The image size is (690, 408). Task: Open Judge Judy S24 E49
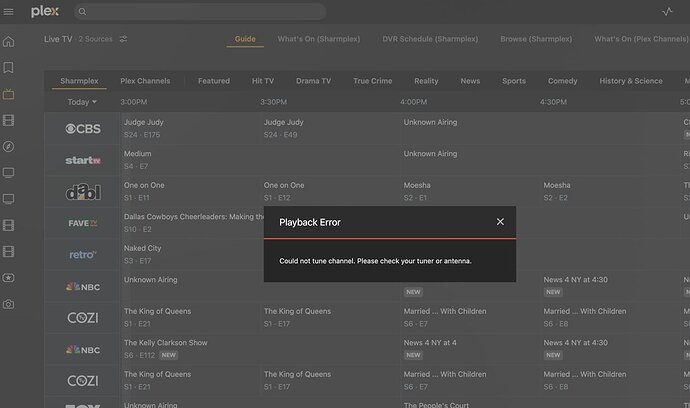pyautogui.click(x=330, y=128)
